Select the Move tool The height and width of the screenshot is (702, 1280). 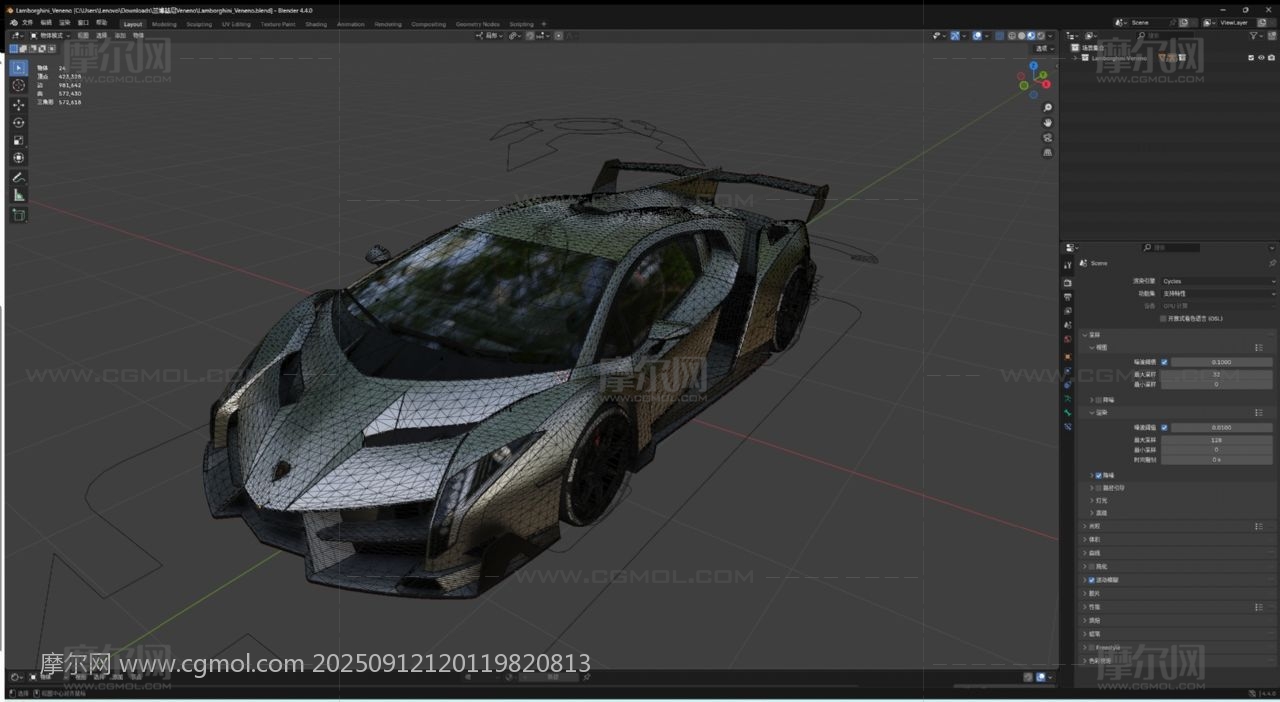tap(18, 105)
